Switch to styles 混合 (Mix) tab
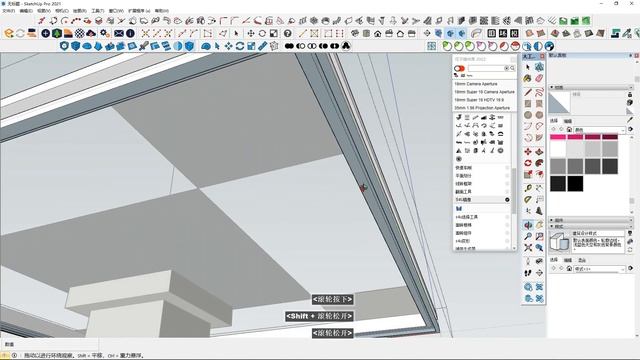Screen dimensions: 640x360 [582, 260]
